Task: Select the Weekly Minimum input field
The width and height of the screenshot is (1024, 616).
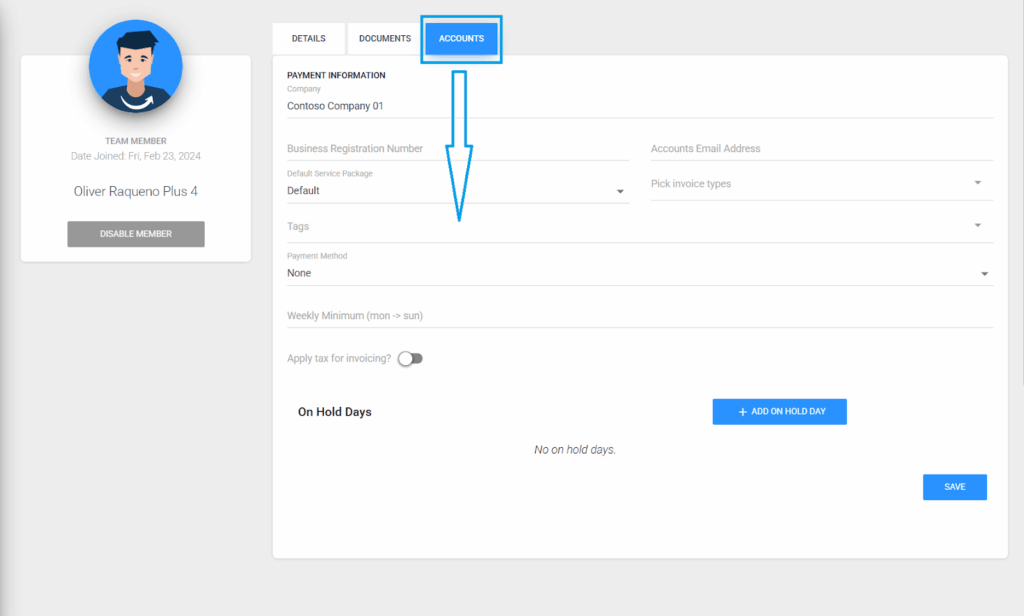Action: tap(639, 316)
